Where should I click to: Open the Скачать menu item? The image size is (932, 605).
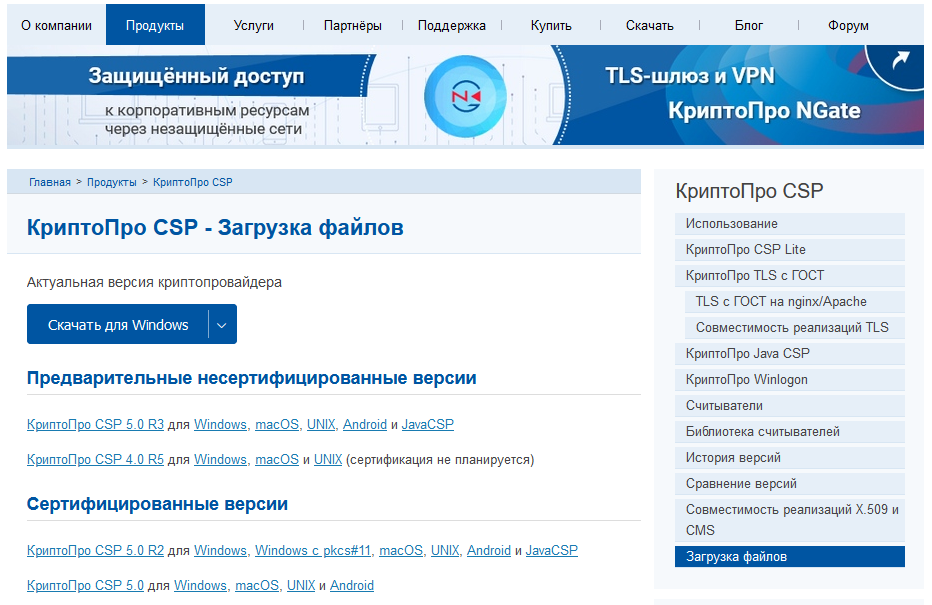pos(650,26)
